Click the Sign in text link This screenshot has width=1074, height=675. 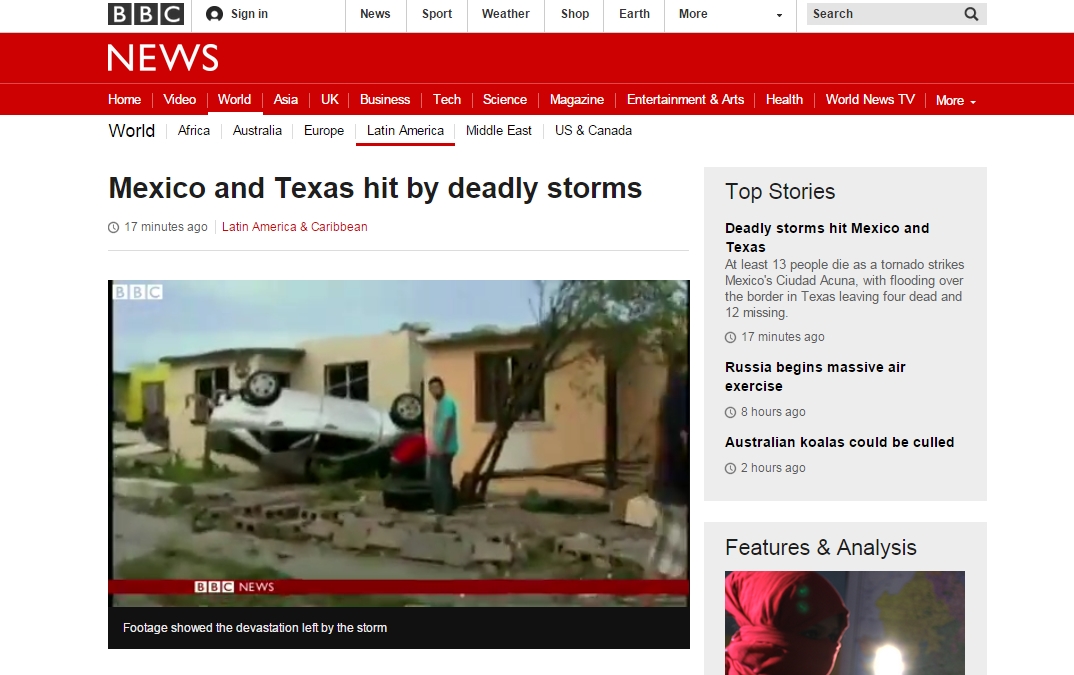tap(249, 14)
